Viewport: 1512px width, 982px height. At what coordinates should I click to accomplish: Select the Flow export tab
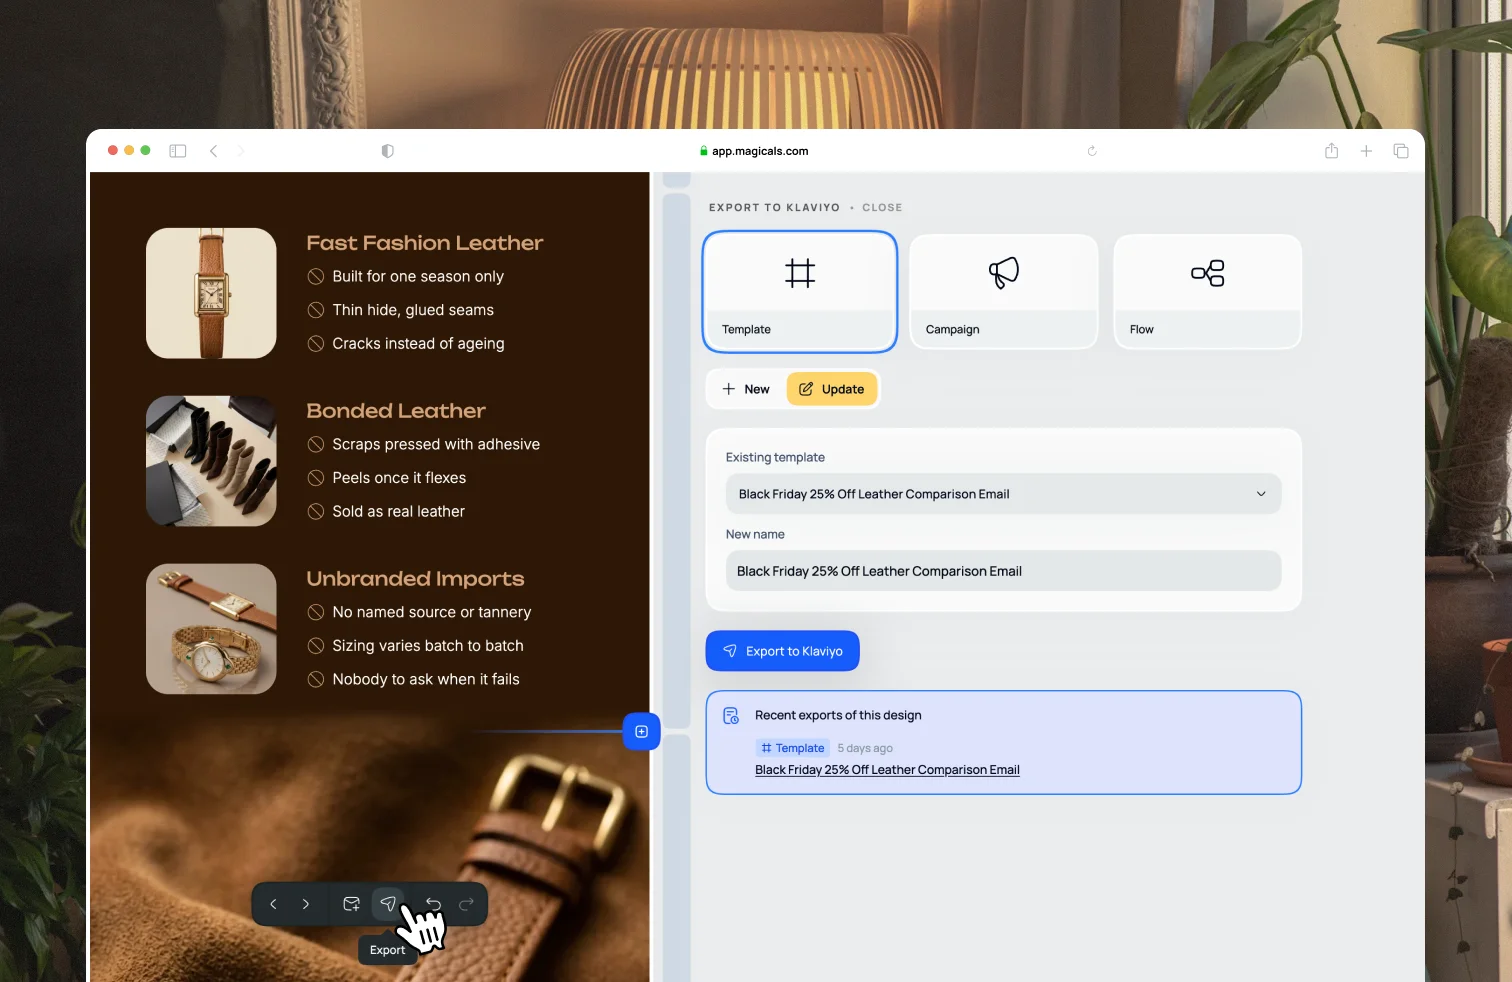[1208, 292]
